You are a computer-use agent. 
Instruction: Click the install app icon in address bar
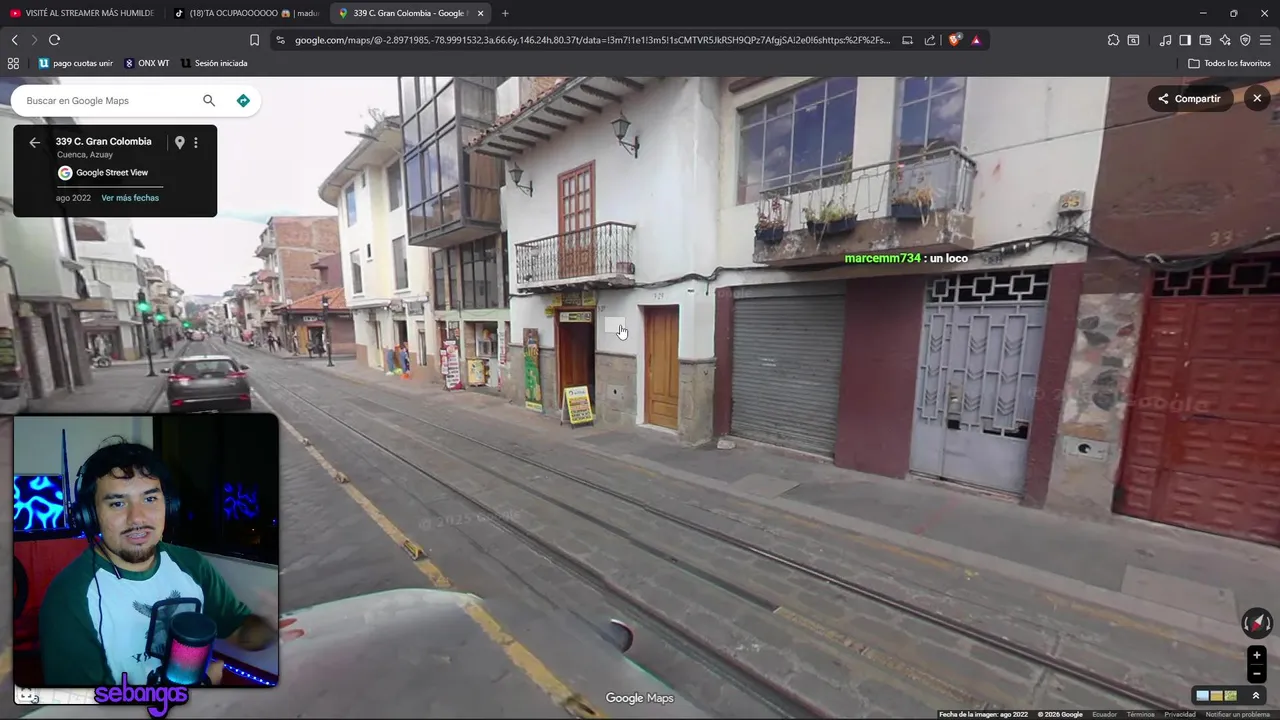pos(907,40)
